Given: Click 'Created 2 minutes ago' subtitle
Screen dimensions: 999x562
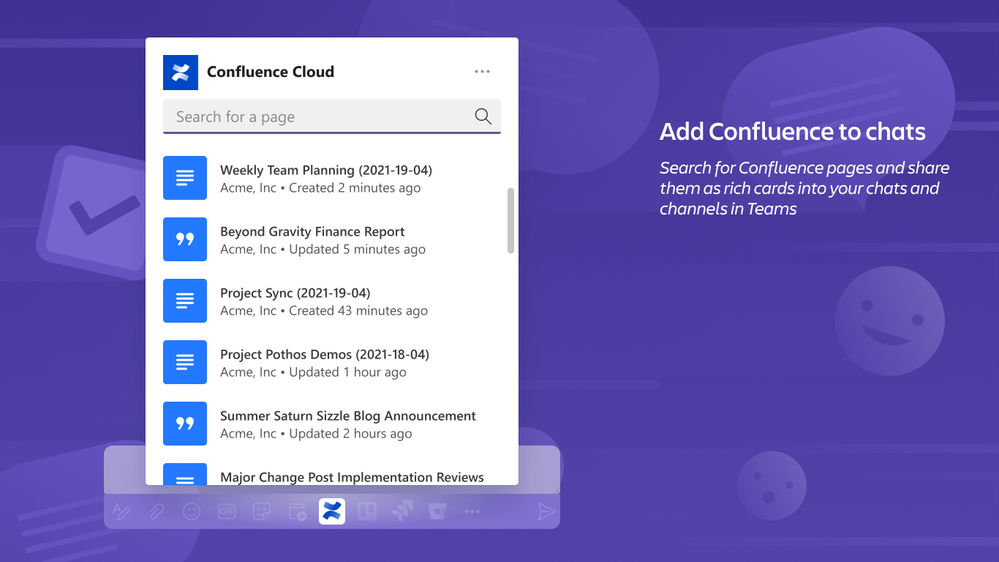Looking at the screenshot, I should pyautogui.click(x=355, y=188).
